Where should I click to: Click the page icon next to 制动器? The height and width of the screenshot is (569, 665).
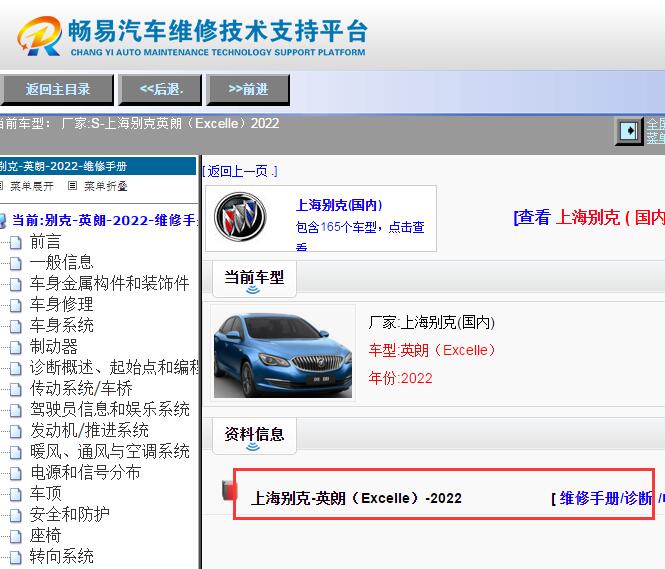(x=16, y=348)
